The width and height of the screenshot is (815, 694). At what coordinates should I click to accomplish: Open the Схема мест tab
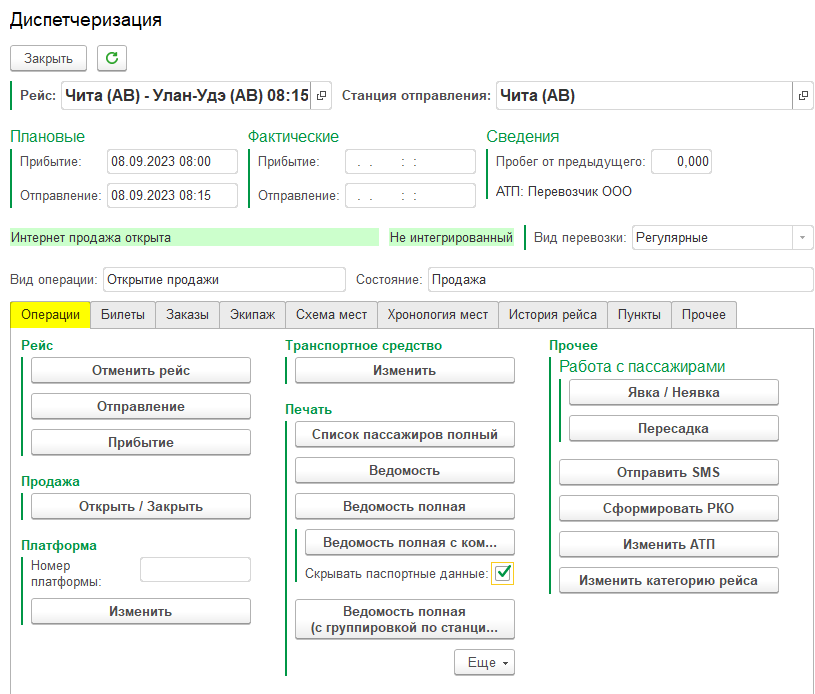click(331, 314)
